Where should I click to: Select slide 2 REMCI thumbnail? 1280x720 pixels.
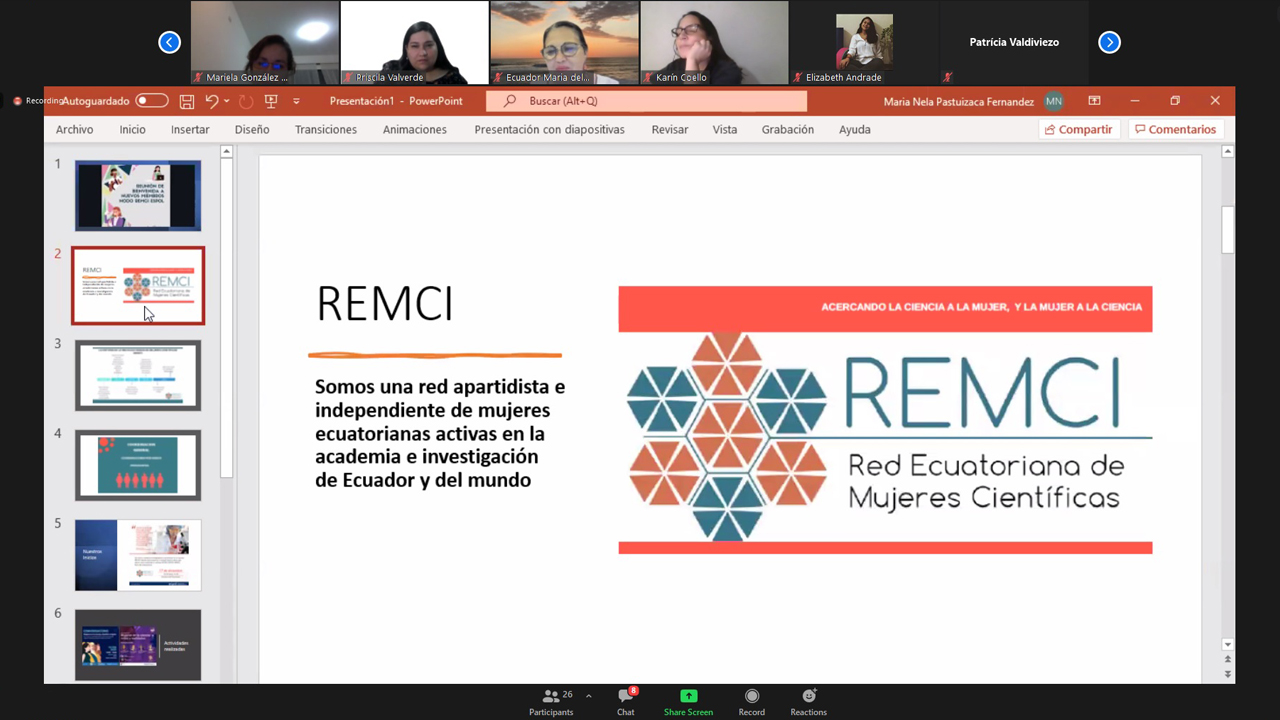(138, 286)
